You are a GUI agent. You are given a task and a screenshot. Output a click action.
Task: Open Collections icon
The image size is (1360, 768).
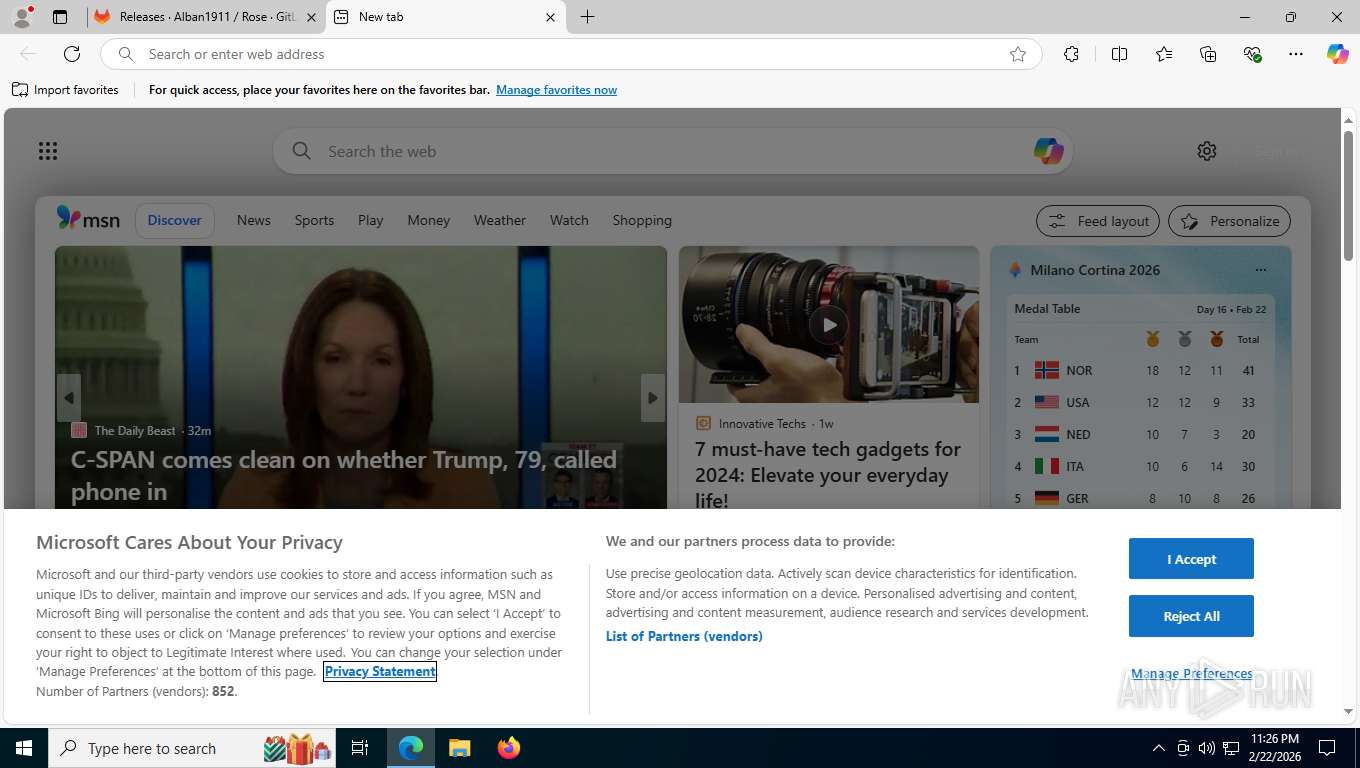click(1208, 54)
